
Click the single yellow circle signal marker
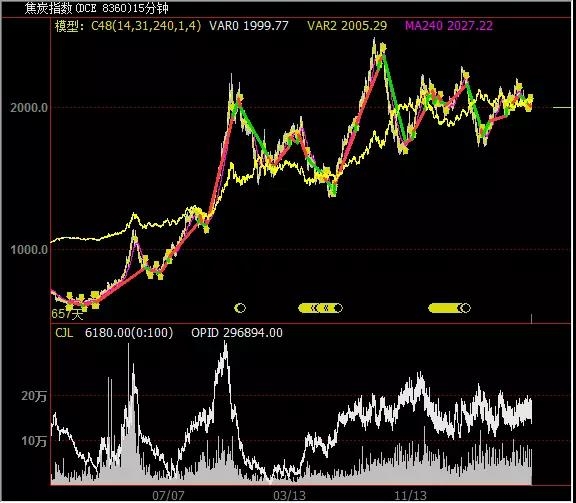coord(240,308)
